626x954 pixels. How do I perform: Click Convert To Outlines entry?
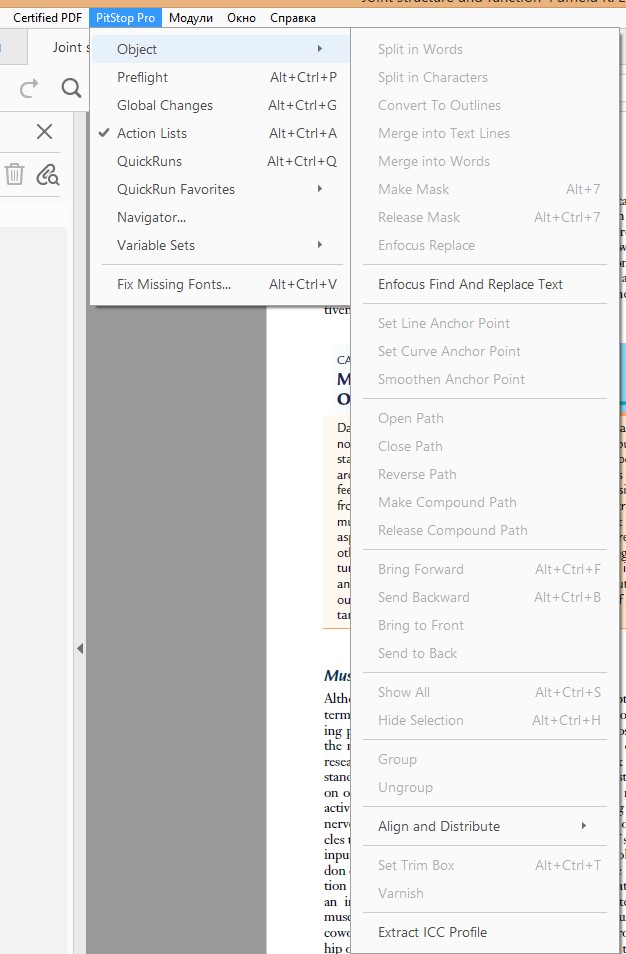point(485,105)
